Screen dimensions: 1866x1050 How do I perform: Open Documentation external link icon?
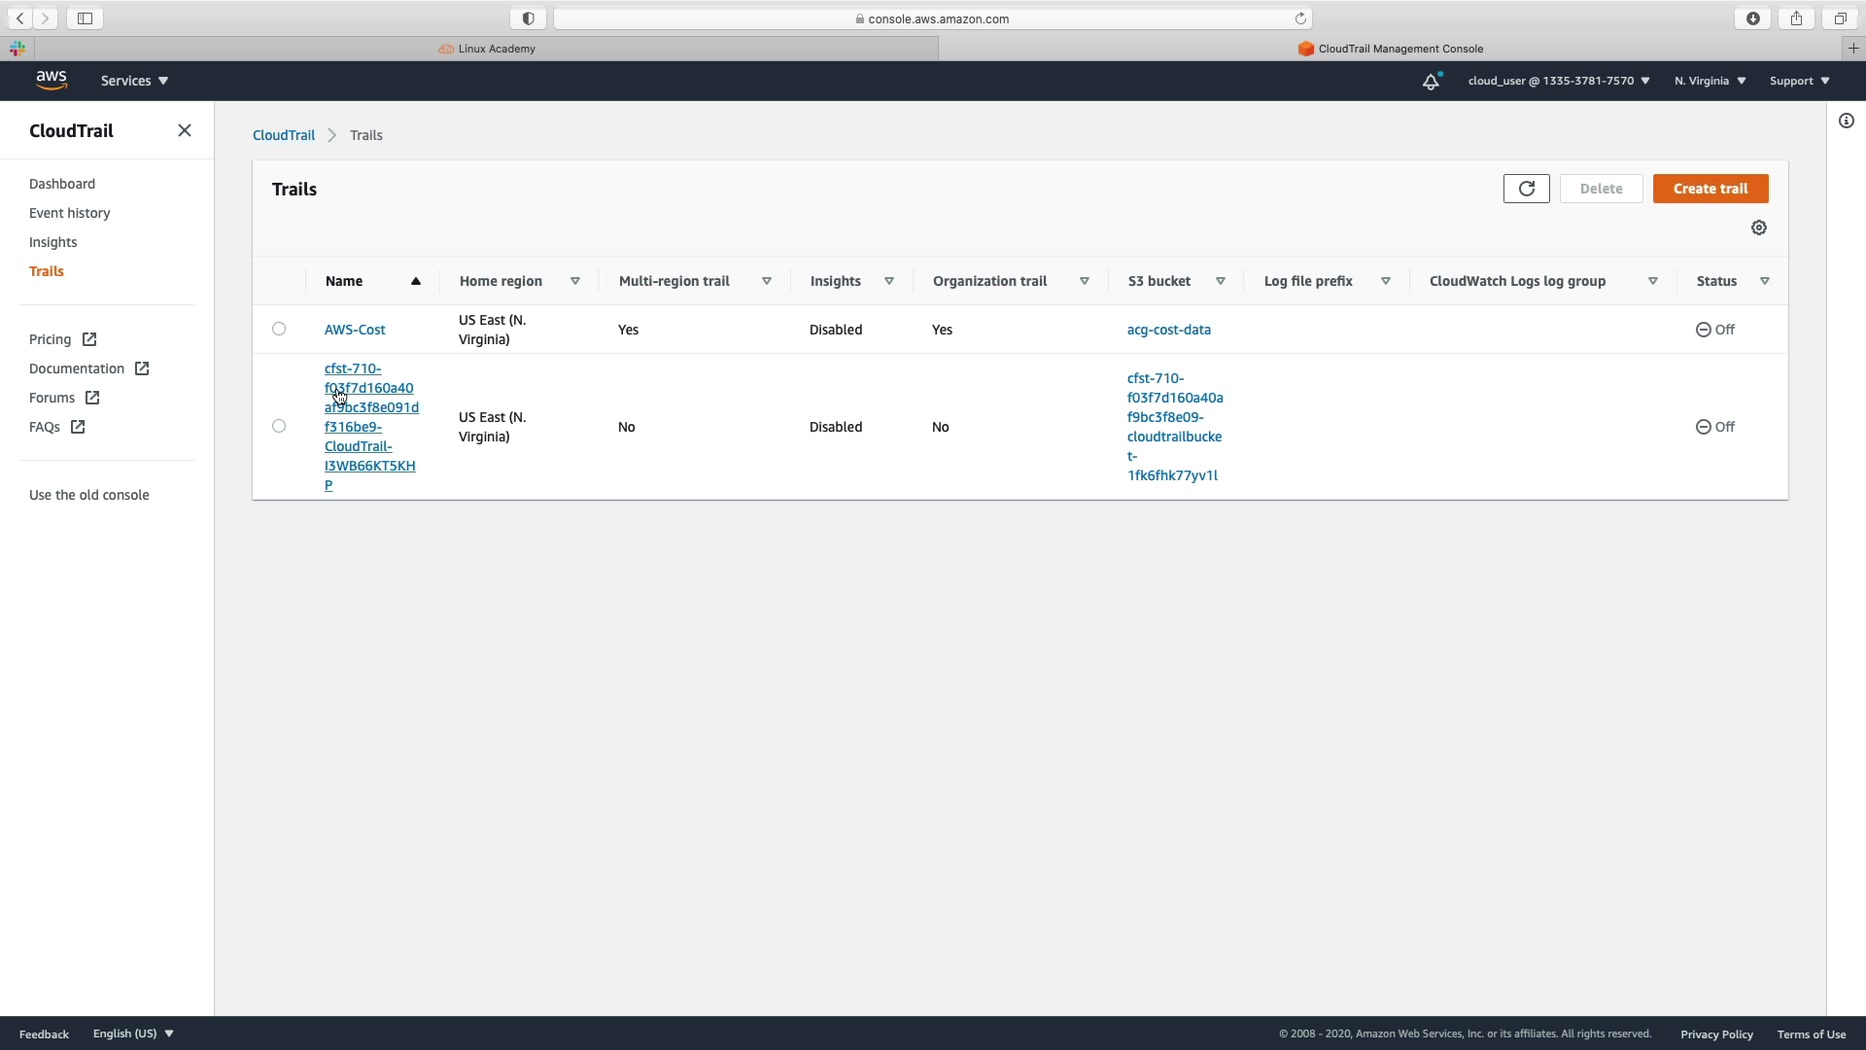coord(142,369)
